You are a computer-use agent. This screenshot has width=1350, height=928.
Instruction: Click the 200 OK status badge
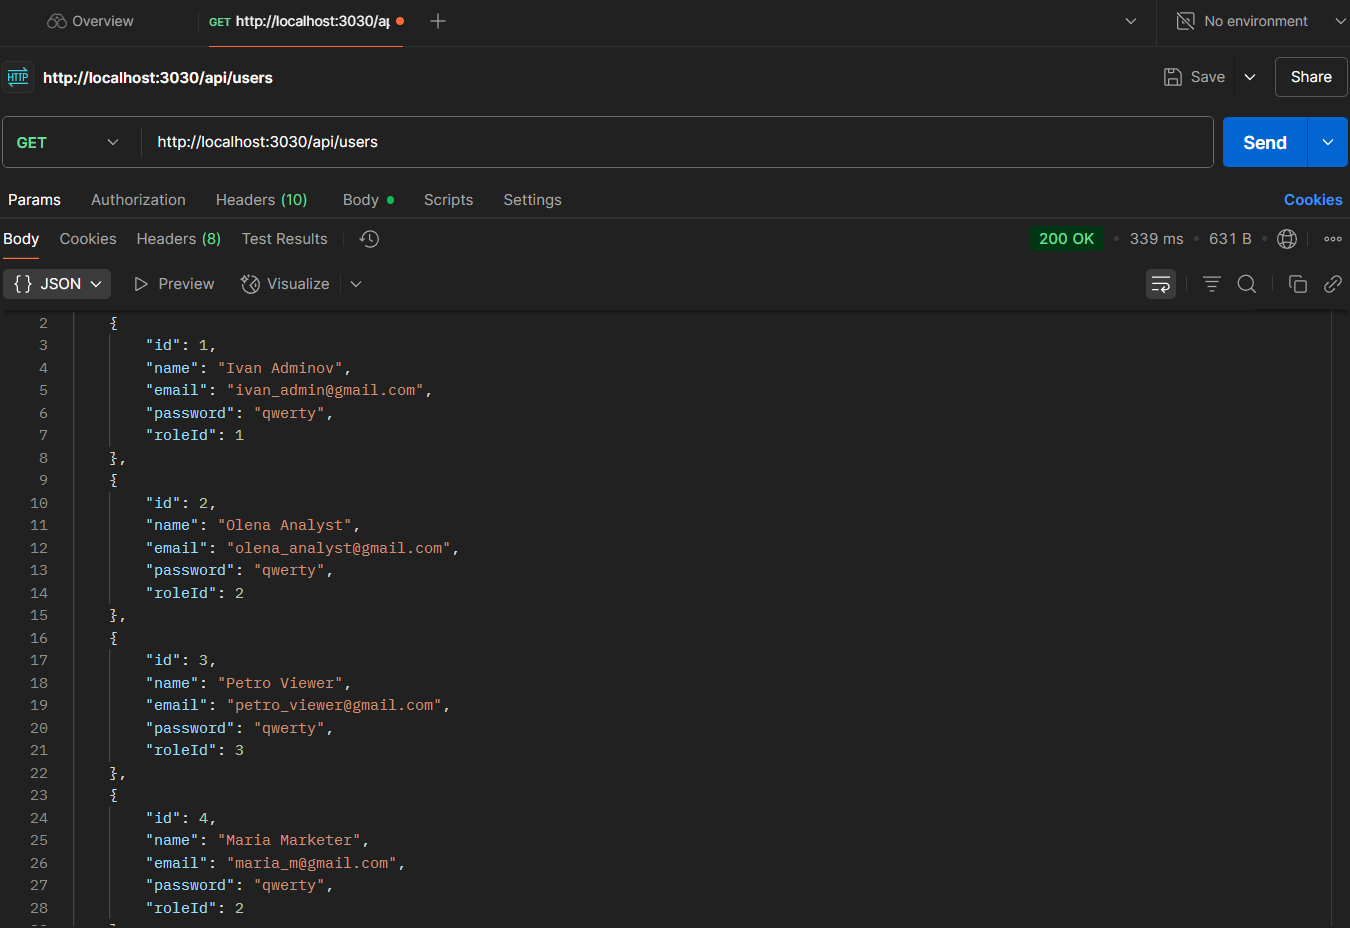1066,239
